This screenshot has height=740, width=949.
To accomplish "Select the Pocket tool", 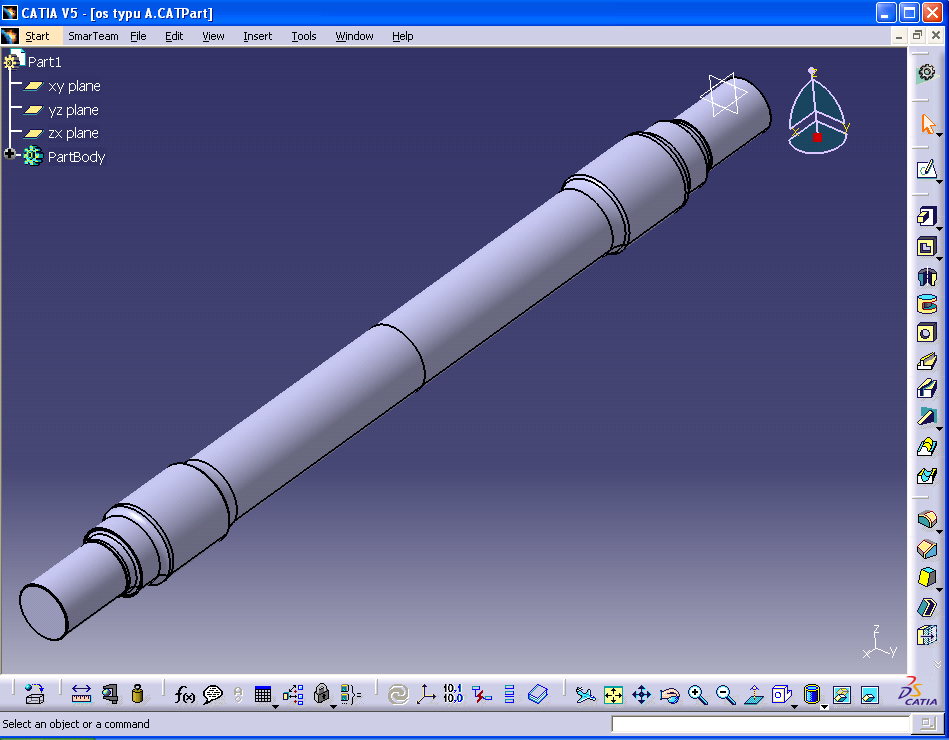I will [x=927, y=247].
